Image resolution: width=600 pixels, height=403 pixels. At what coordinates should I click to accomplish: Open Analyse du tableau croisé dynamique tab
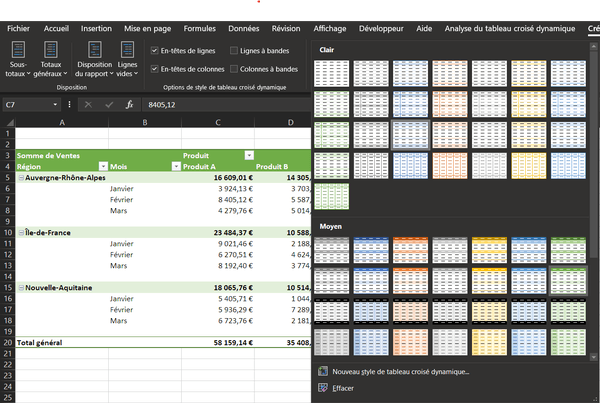point(509,29)
